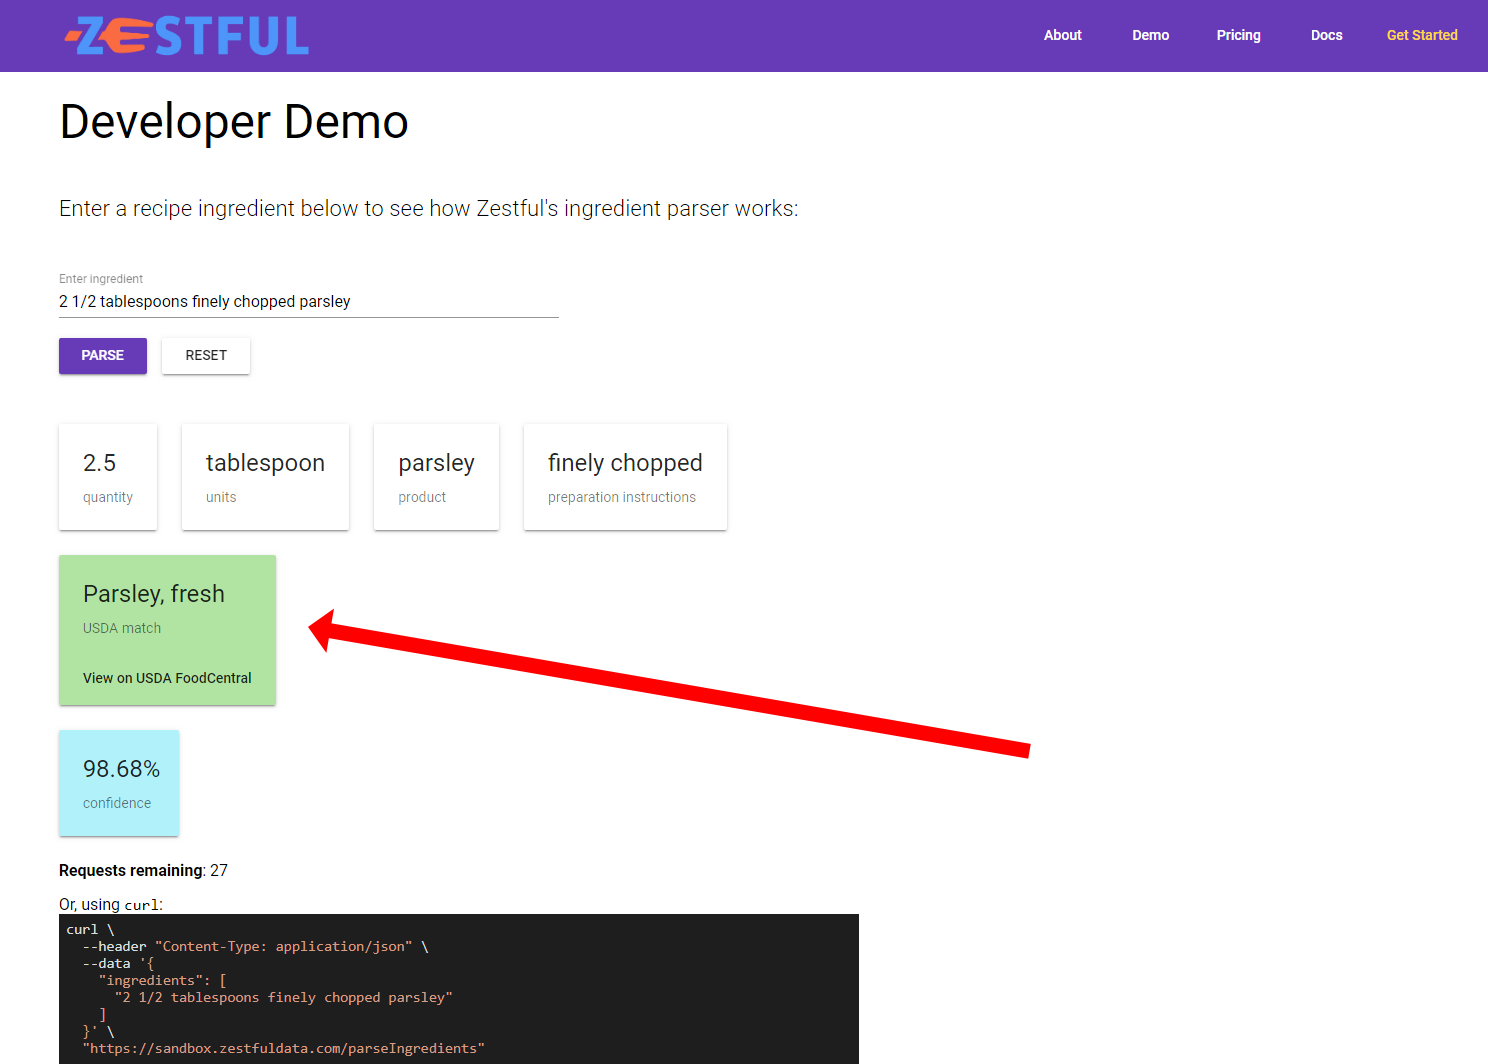Click the 98.68% confidence card

click(119, 783)
